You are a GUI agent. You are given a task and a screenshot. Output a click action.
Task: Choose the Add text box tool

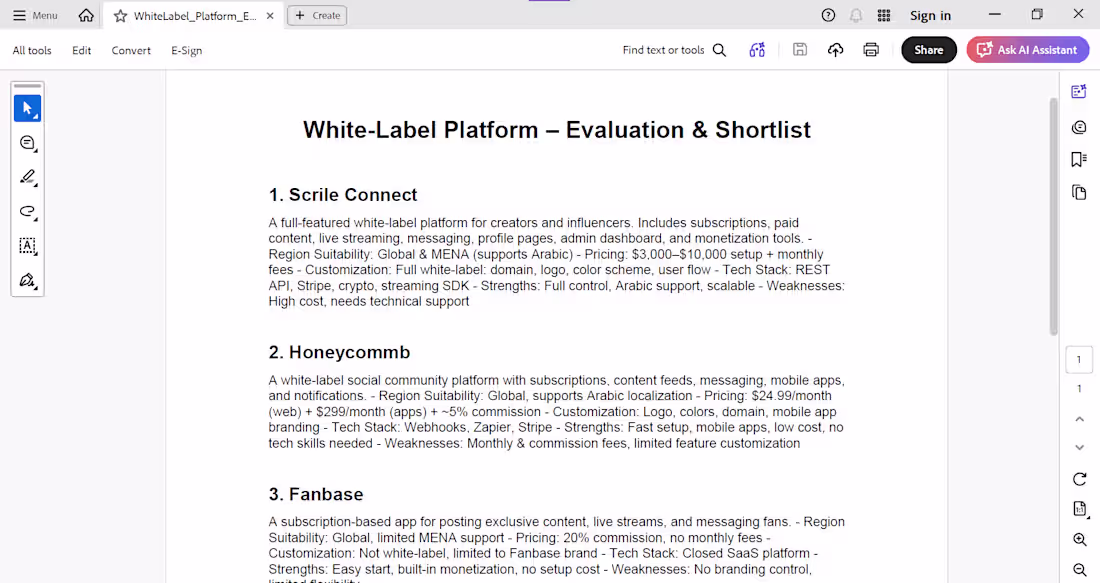[27, 246]
